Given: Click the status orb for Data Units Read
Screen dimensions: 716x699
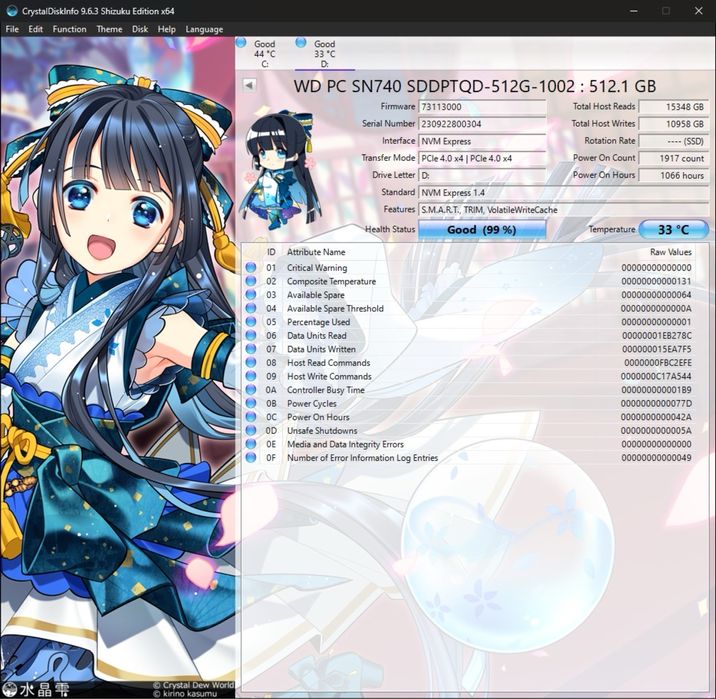Looking at the screenshot, I should [251, 336].
